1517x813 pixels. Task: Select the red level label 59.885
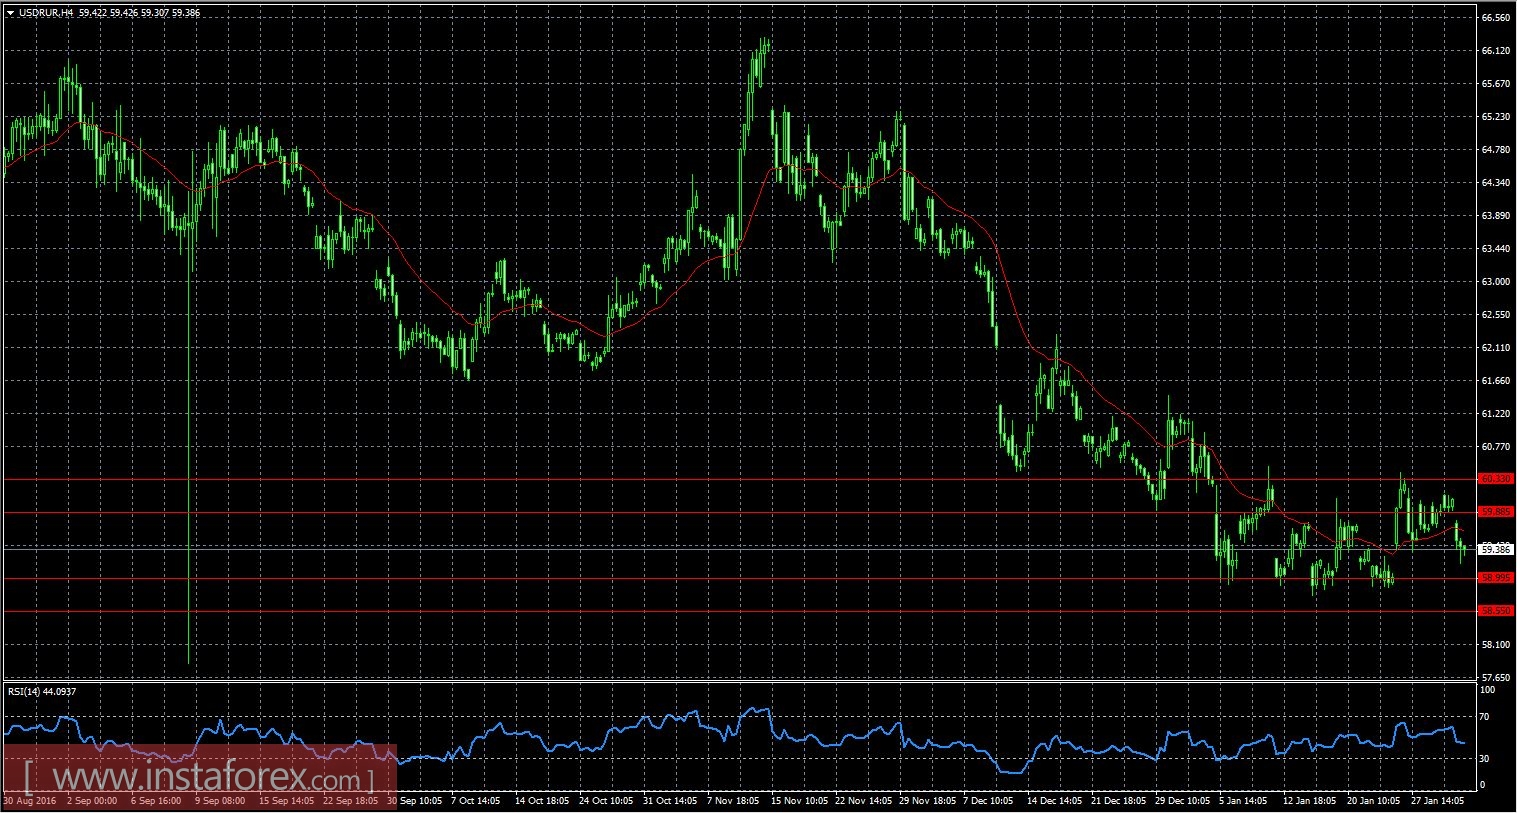click(1497, 513)
